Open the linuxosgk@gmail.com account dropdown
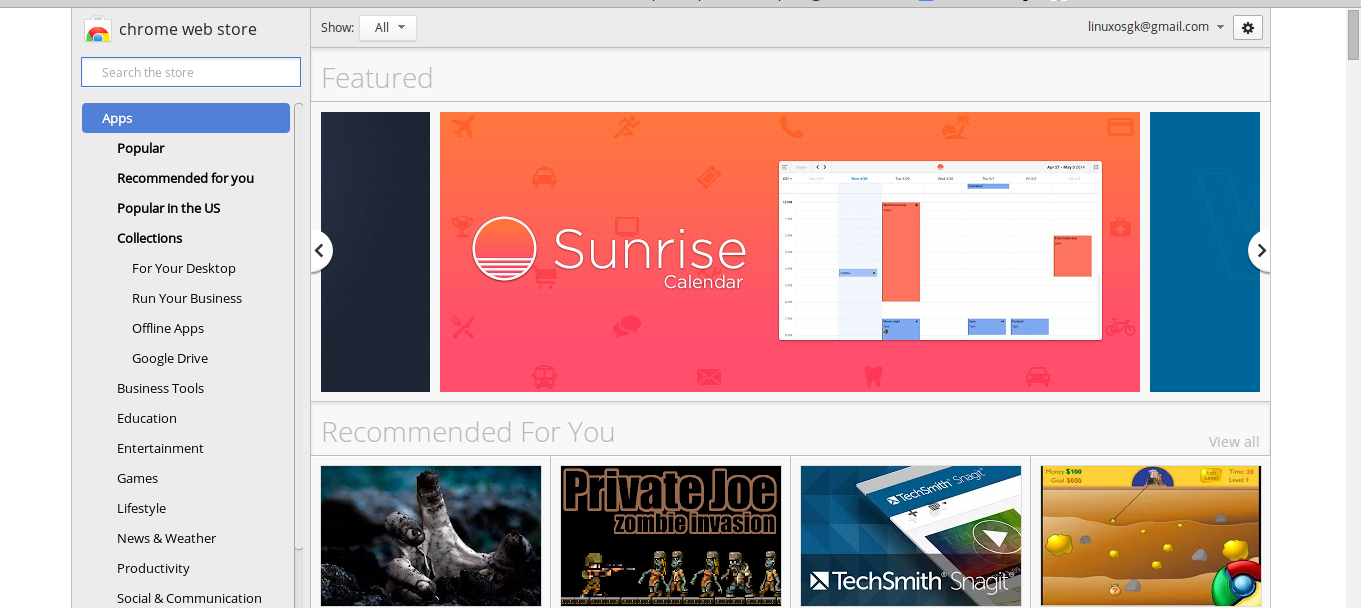 [1156, 27]
